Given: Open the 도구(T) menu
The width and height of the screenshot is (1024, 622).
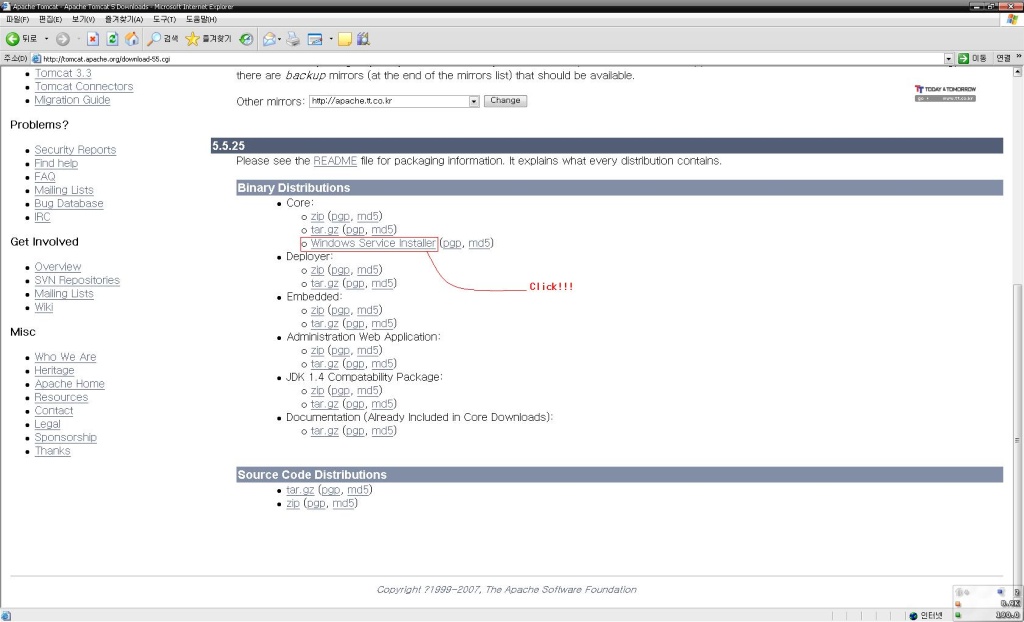Looking at the screenshot, I should coord(165,20).
